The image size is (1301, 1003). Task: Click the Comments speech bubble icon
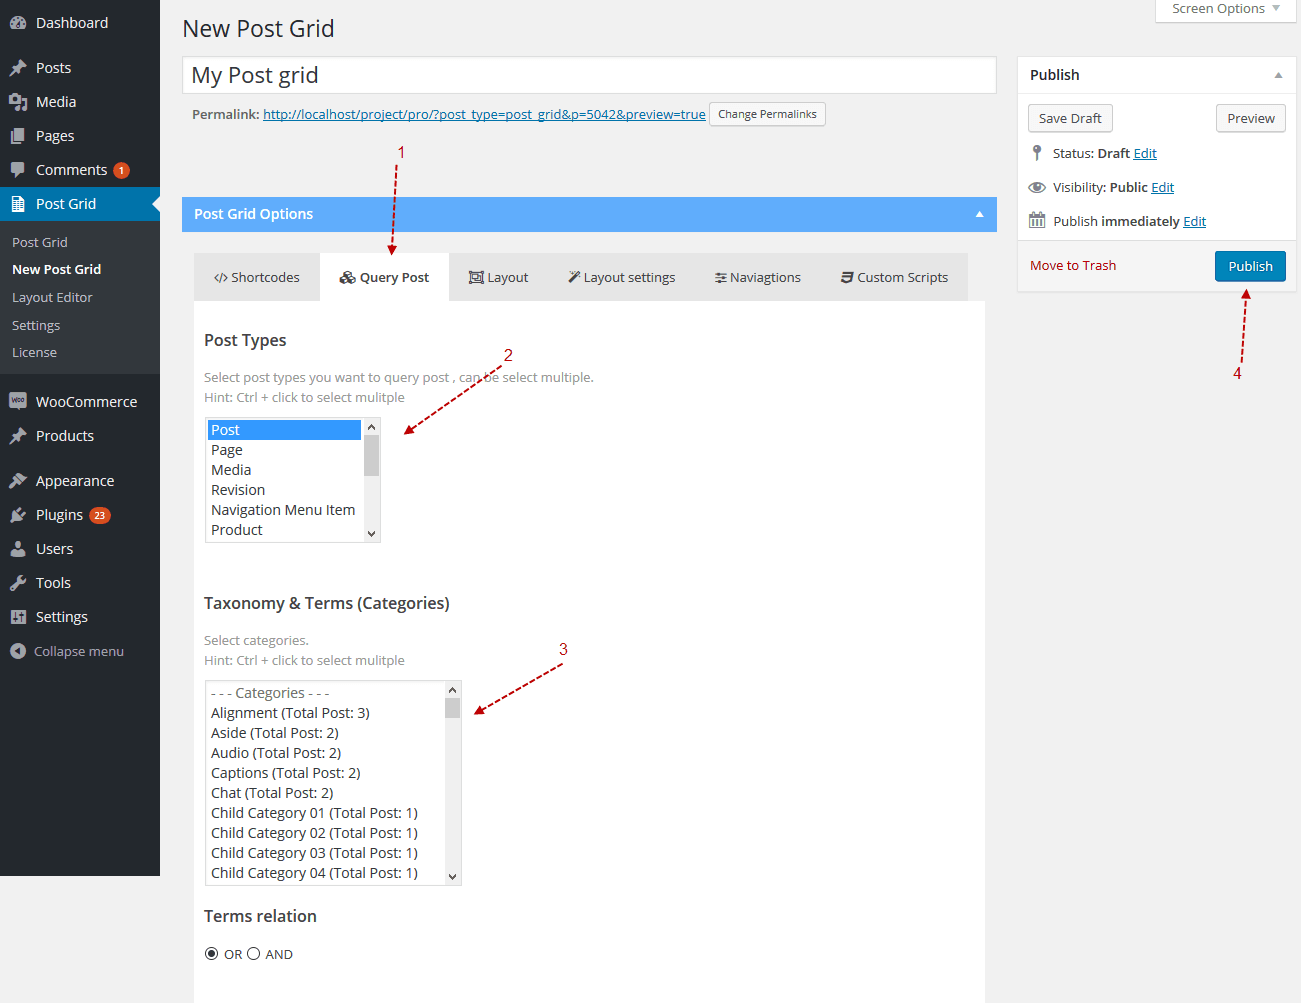click(x=18, y=170)
